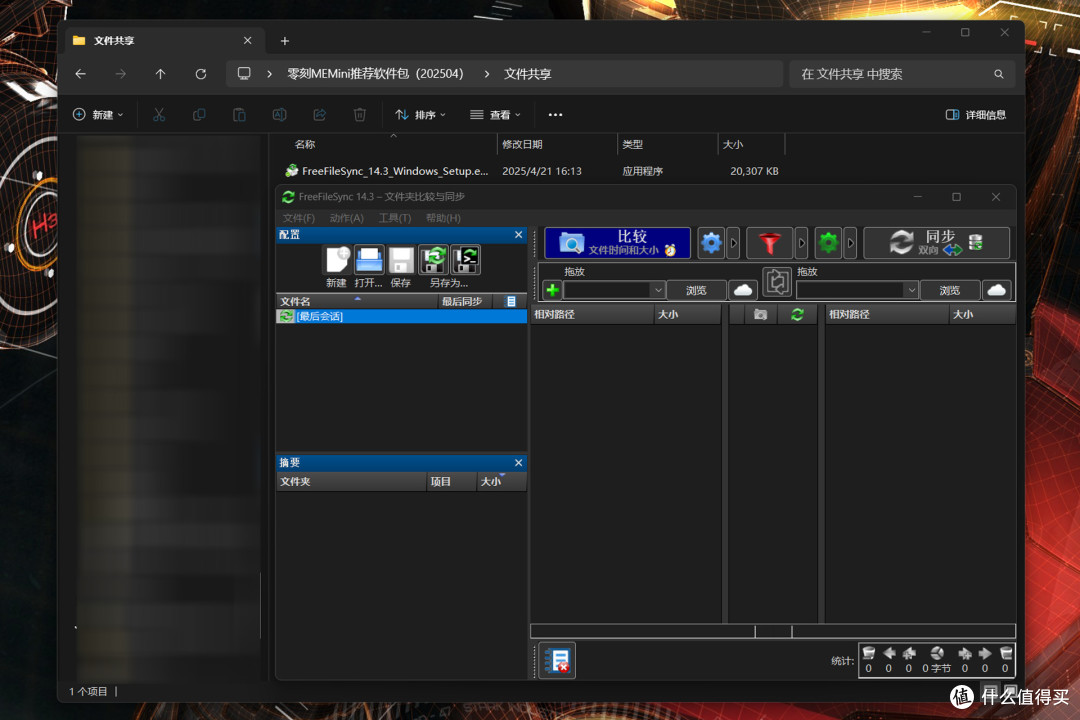Toggle the sync action view icon in middle column
Viewport: 1080px width, 720px height.
coord(797,314)
